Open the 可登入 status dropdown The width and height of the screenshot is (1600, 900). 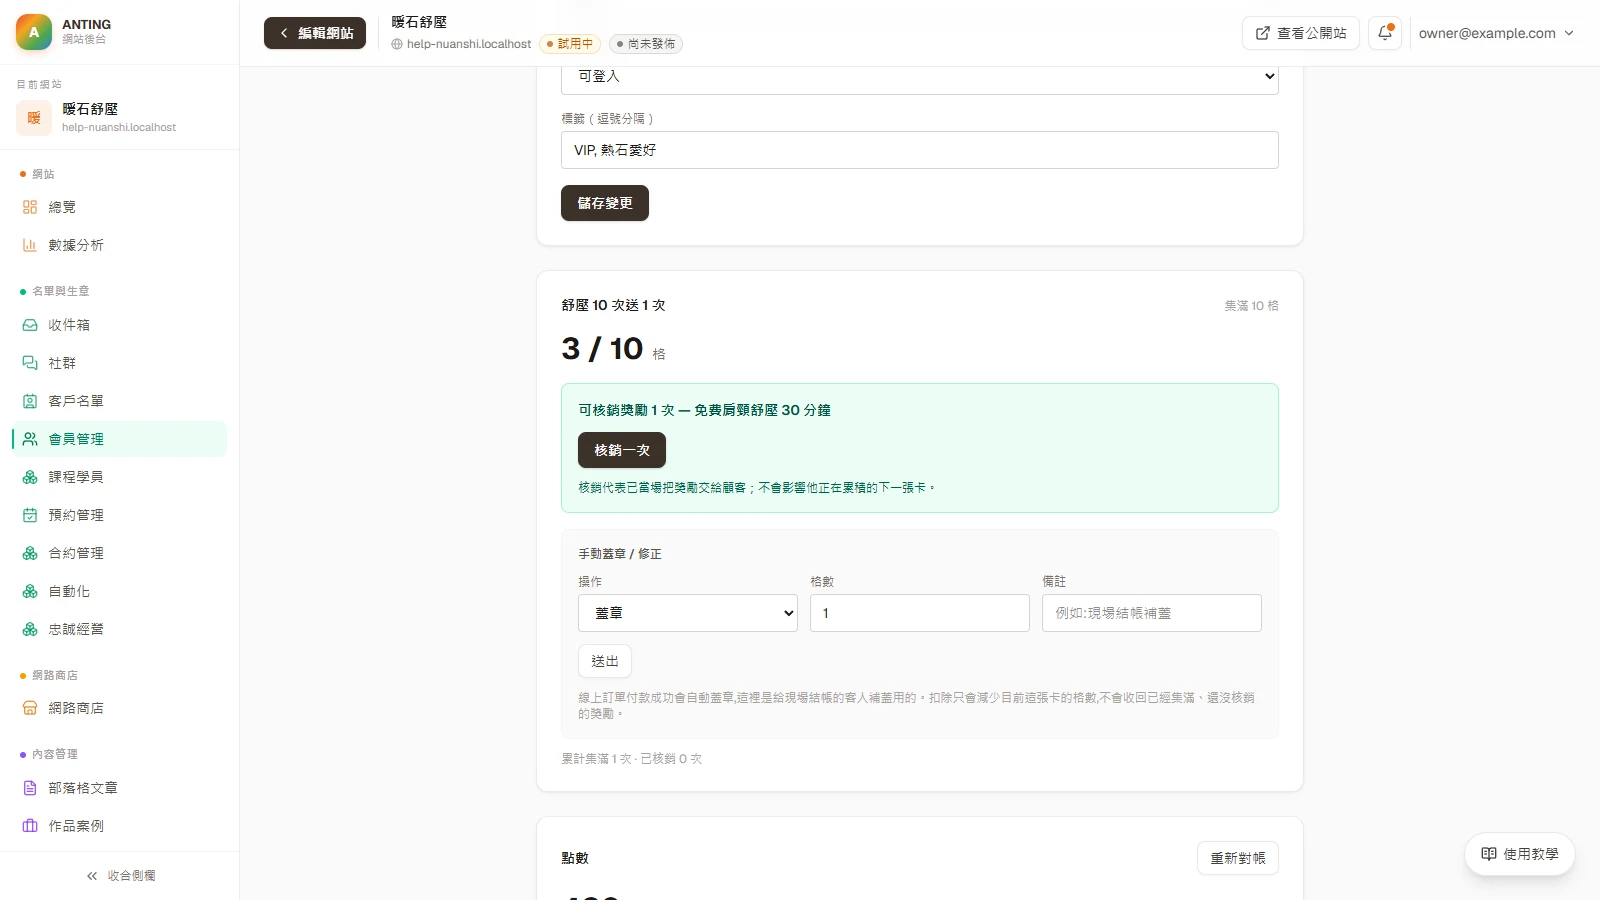tap(919, 77)
